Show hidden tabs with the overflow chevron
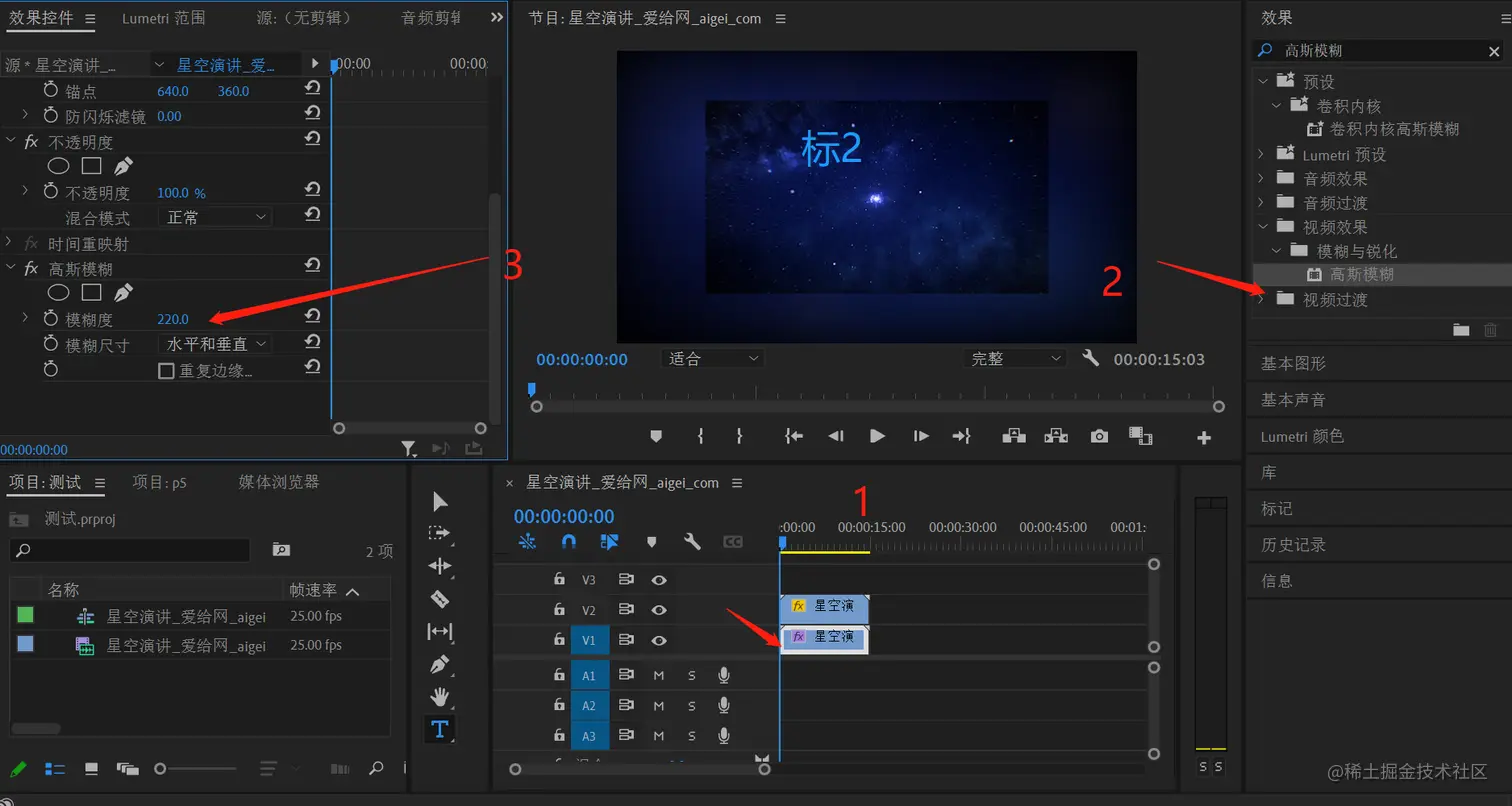Viewport: 1512px width, 806px height. [497, 18]
